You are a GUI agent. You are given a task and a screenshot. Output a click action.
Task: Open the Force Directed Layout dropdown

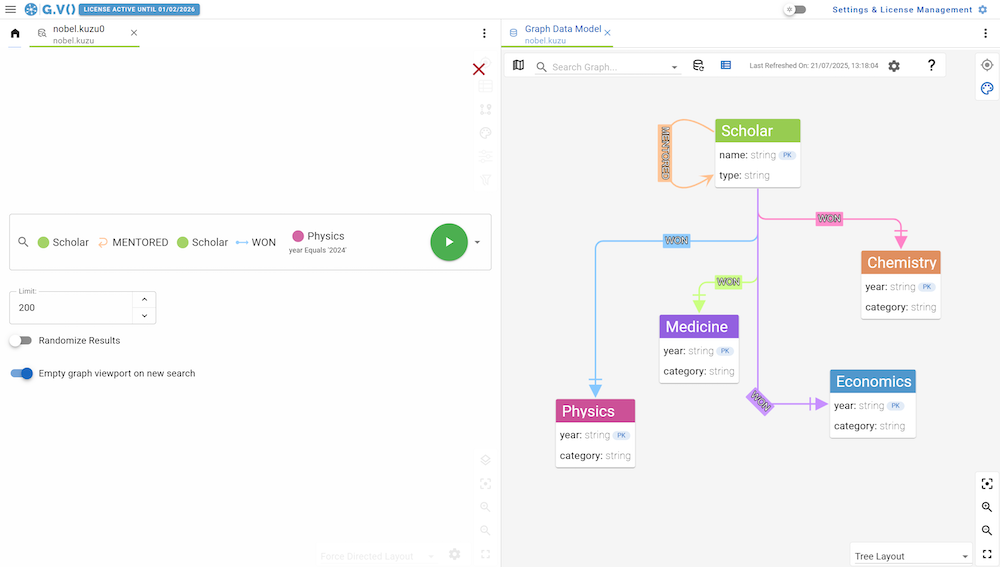tap(376, 556)
